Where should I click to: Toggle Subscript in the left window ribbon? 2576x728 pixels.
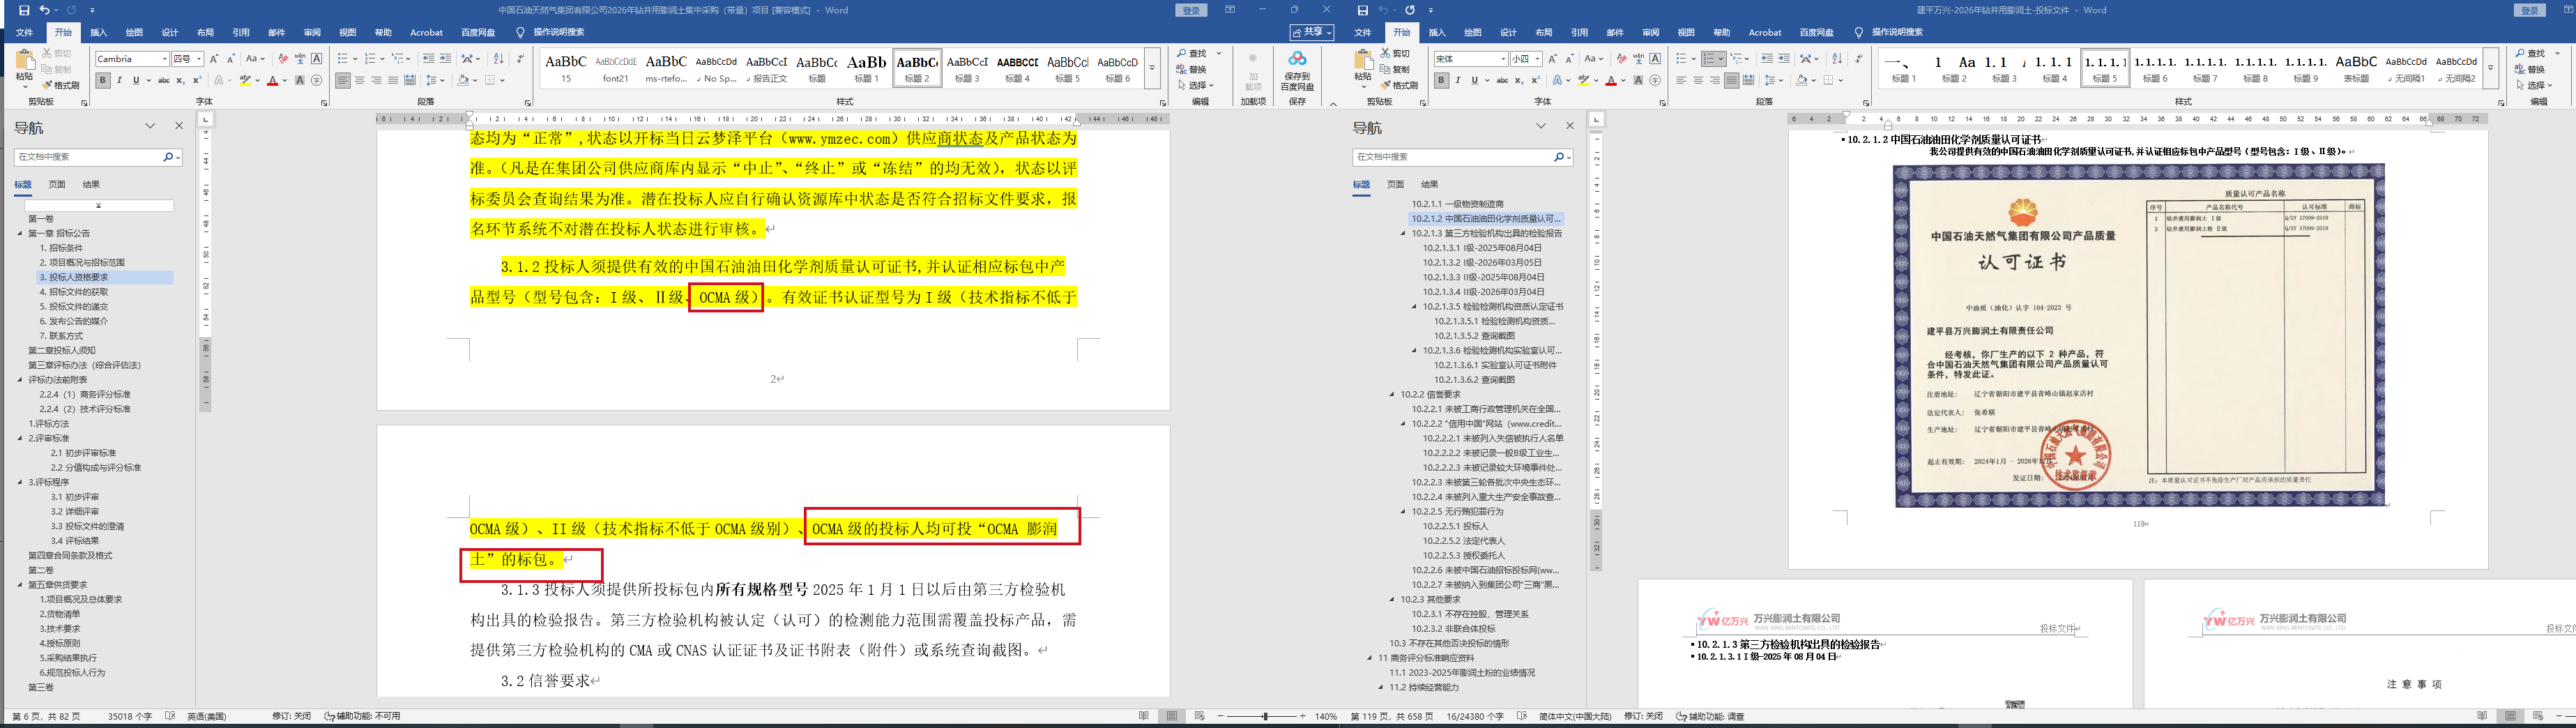click(180, 80)
